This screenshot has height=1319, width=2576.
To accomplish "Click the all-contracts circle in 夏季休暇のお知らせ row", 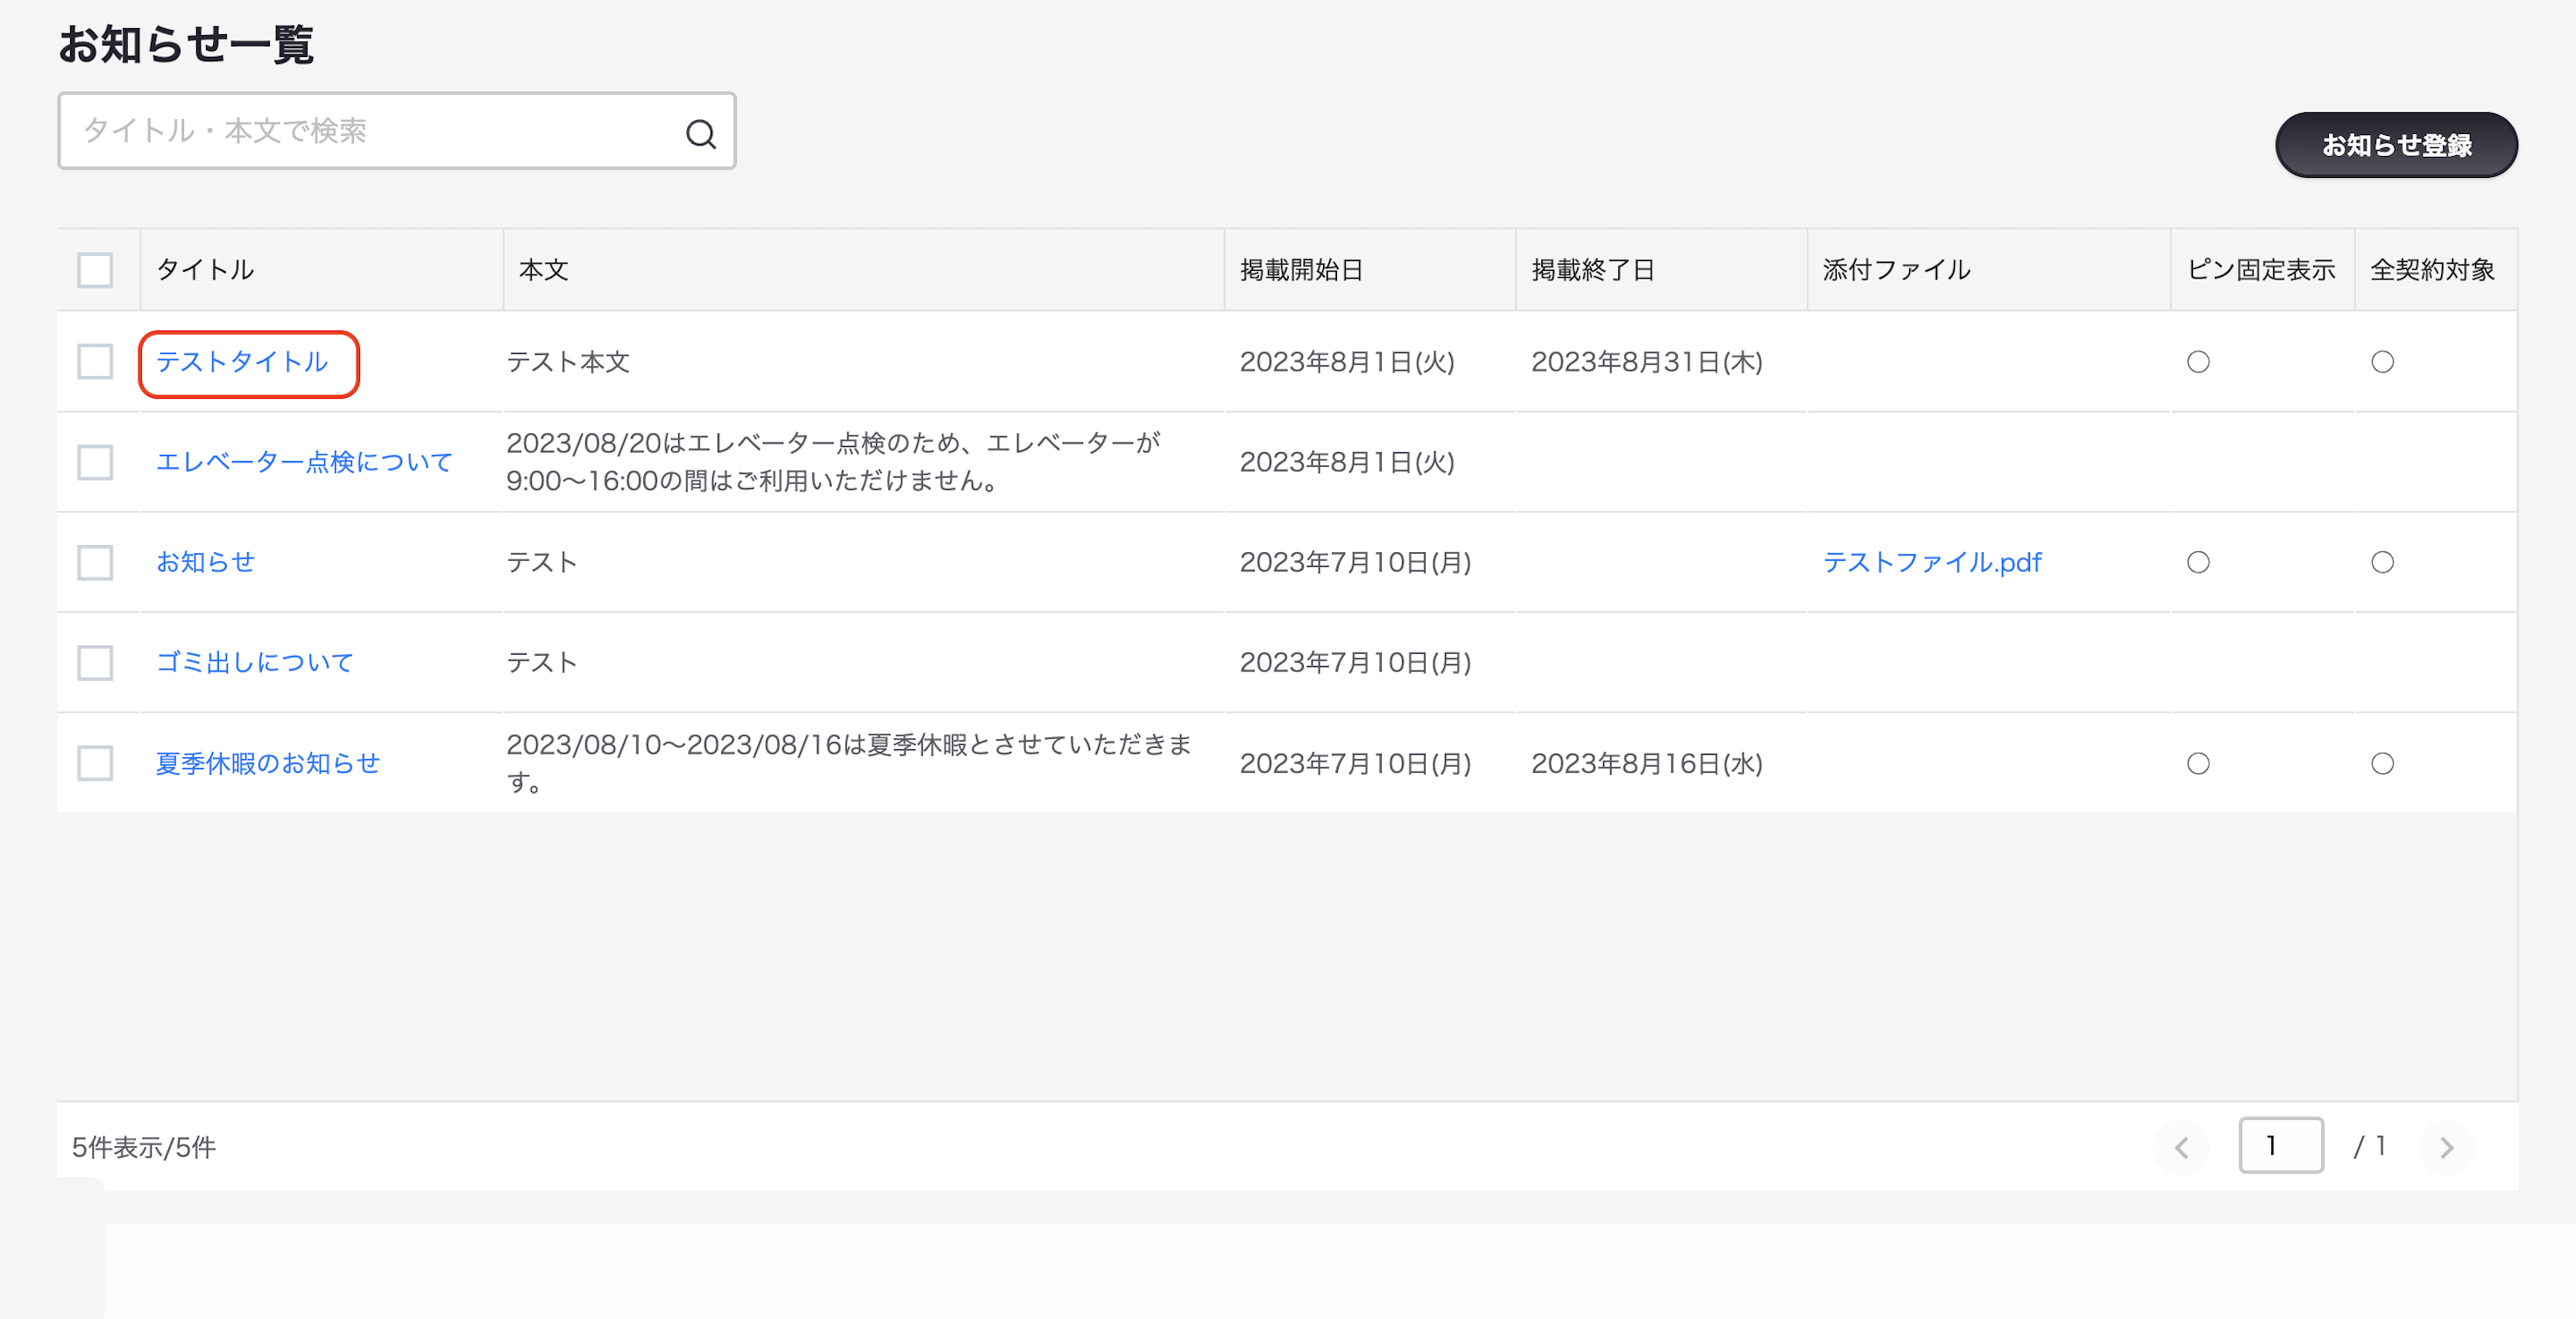I will (2383, 764).
